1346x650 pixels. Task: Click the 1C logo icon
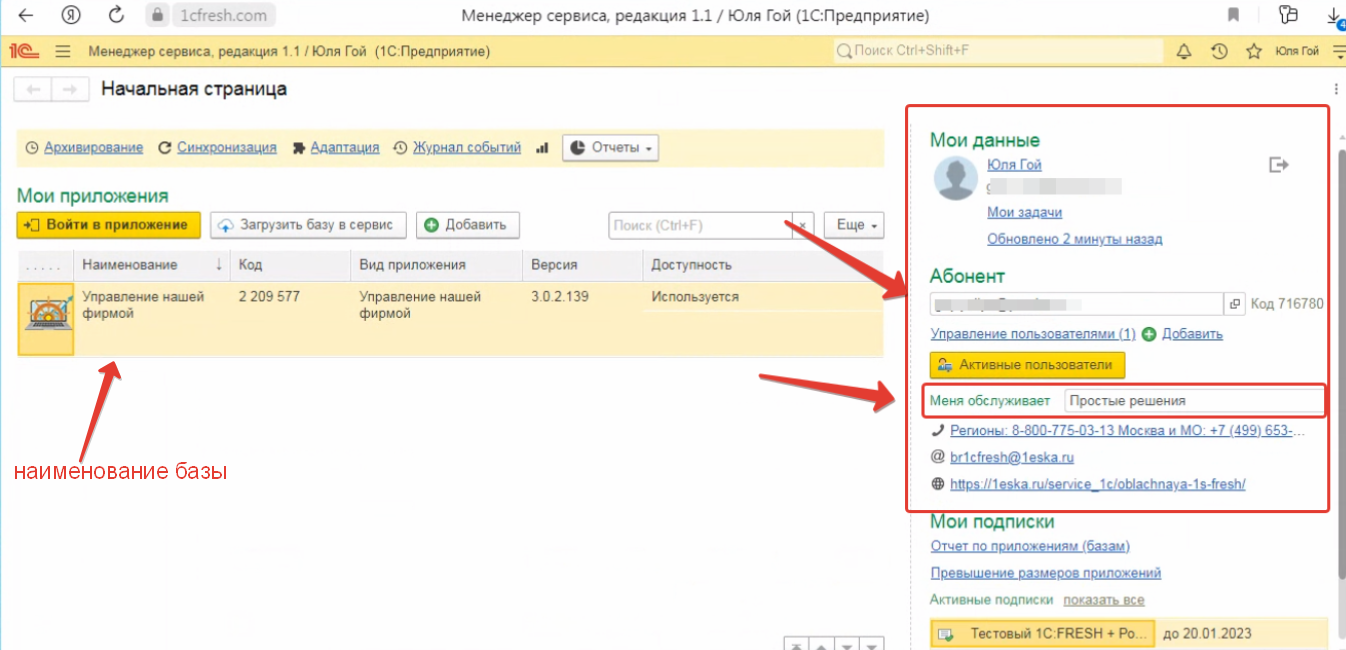(x=22, y=51)
